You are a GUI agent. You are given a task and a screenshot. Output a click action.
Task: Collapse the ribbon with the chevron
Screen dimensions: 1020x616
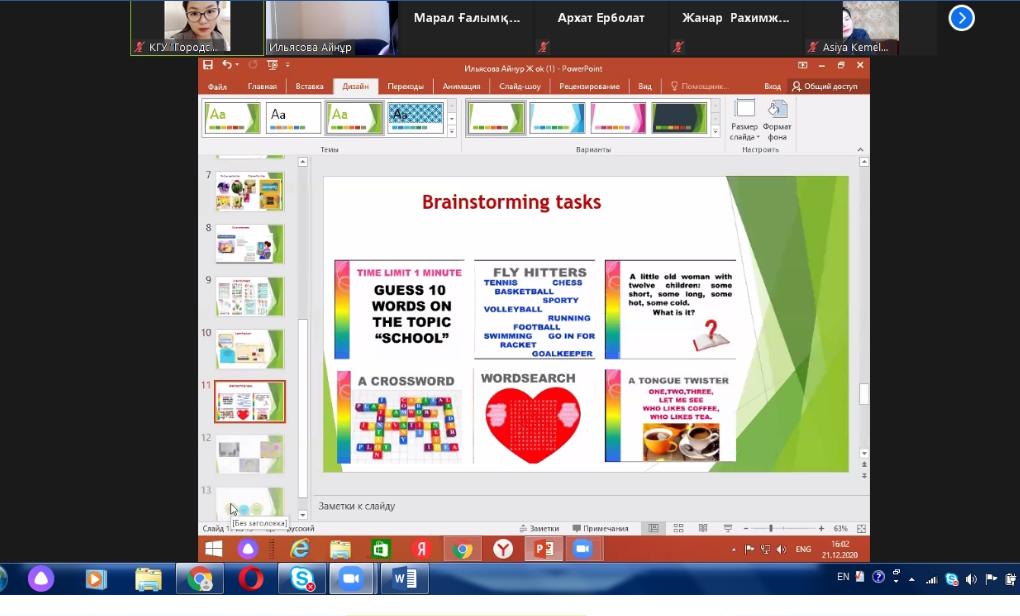pyautogui.click(x=861, y=150)
